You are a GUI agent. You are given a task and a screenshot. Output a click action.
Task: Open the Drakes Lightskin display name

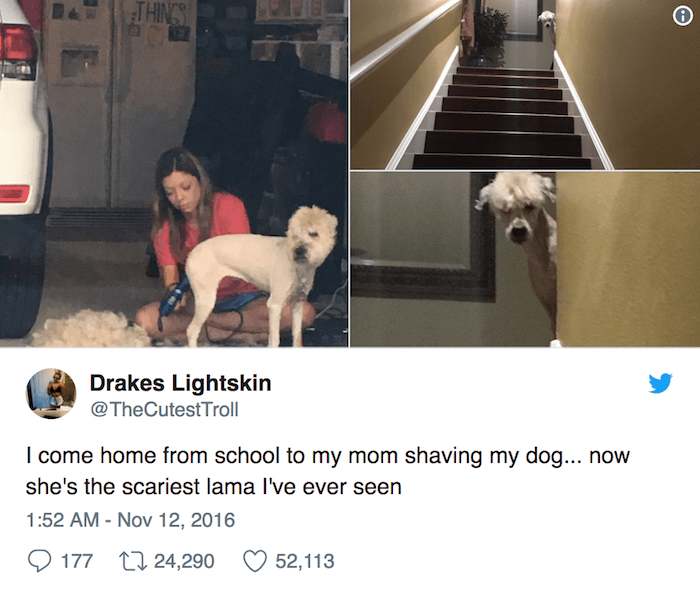(x=180, y=383)
